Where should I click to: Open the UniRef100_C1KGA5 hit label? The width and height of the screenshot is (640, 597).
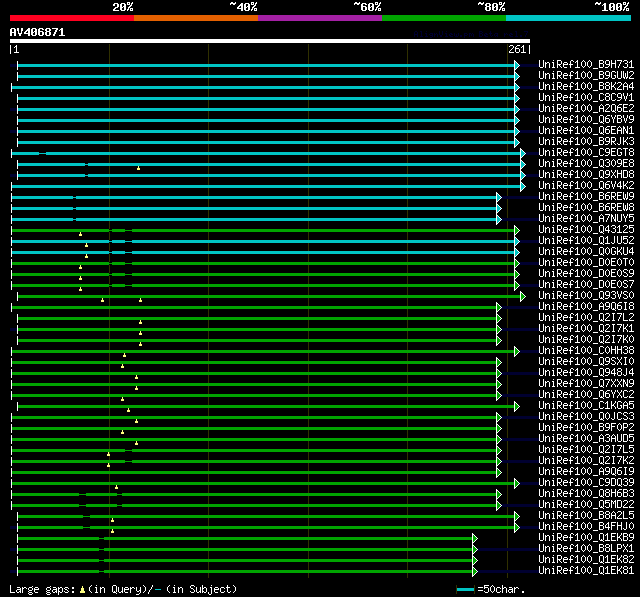[586, 406]
